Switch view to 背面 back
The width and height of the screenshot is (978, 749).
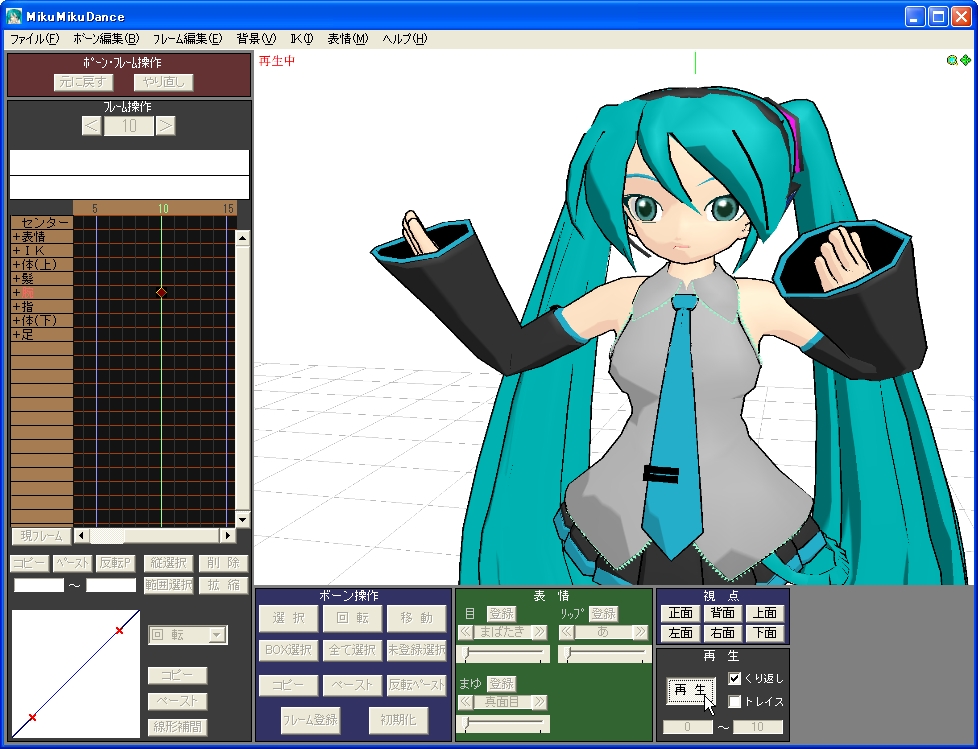(723, 613)
